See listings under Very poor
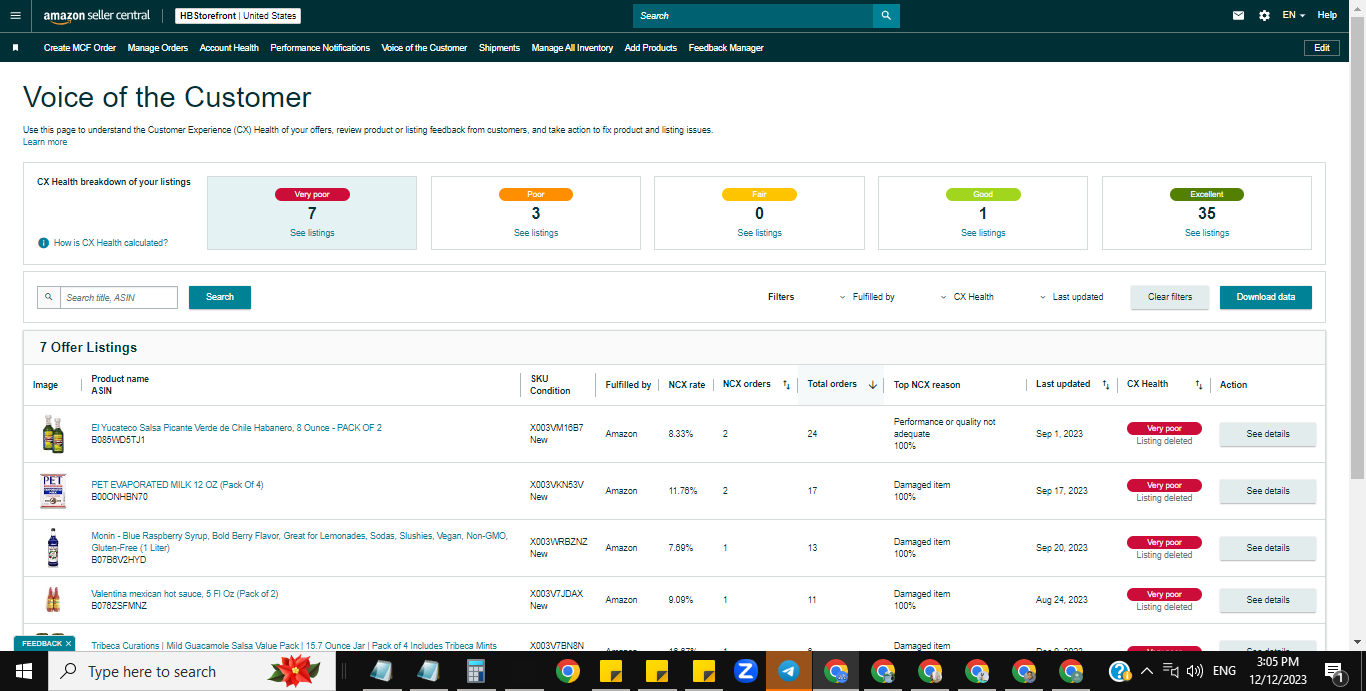Screen dimensions: 1366x691 312,233
